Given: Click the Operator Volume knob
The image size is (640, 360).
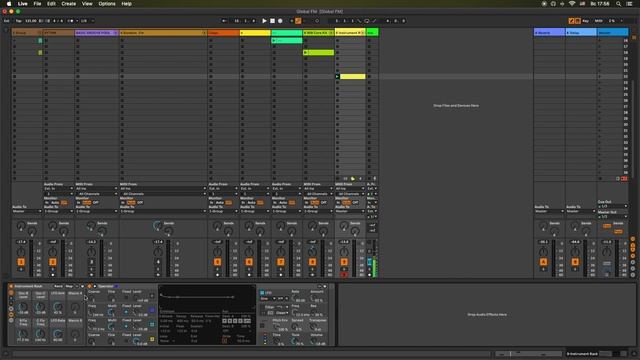Looking at the screenshot, I should coord(314,341).
